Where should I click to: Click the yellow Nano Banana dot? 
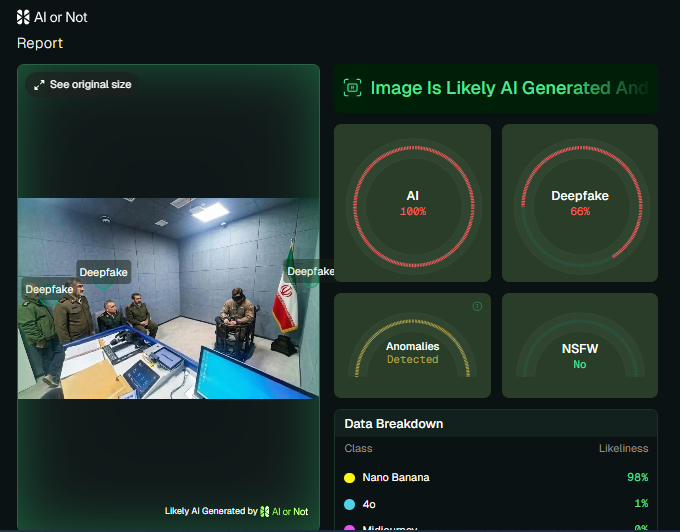pos(349,478)
